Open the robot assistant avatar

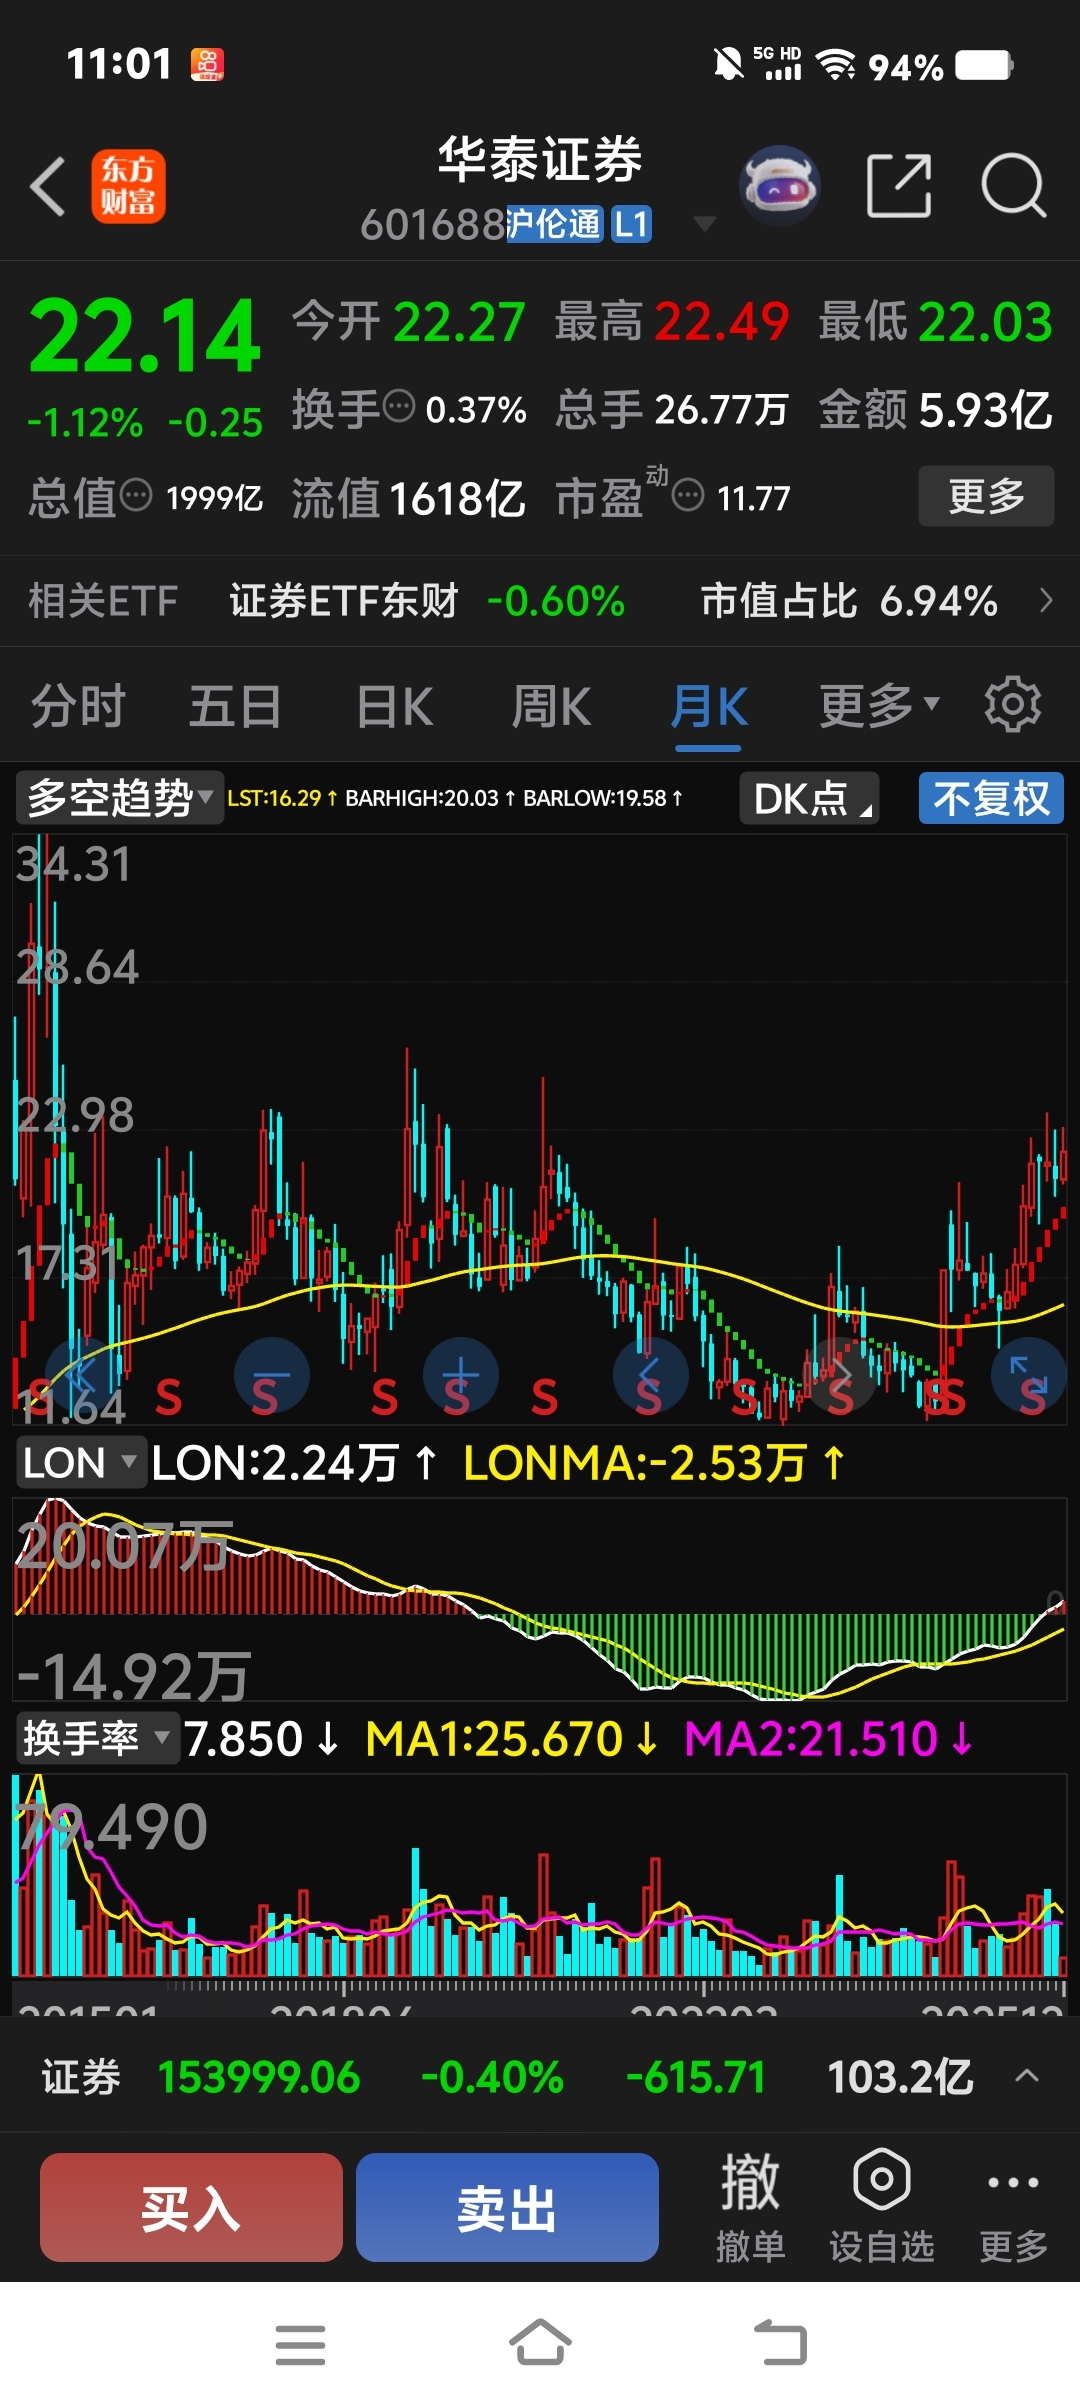[779, 186]
